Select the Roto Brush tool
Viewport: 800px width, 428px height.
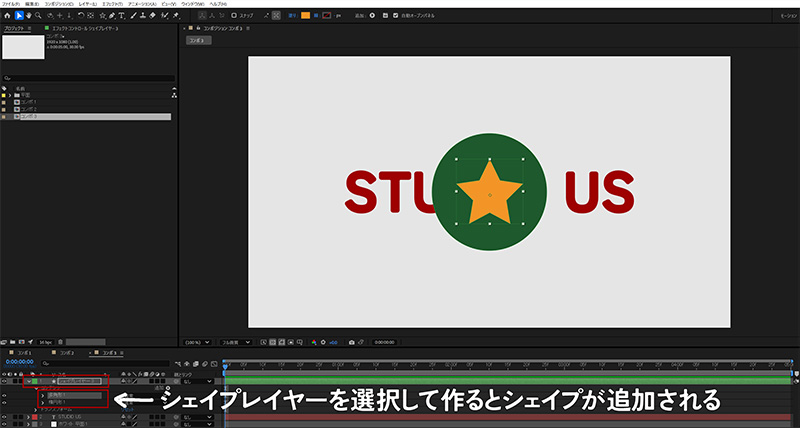coord(165,16)
